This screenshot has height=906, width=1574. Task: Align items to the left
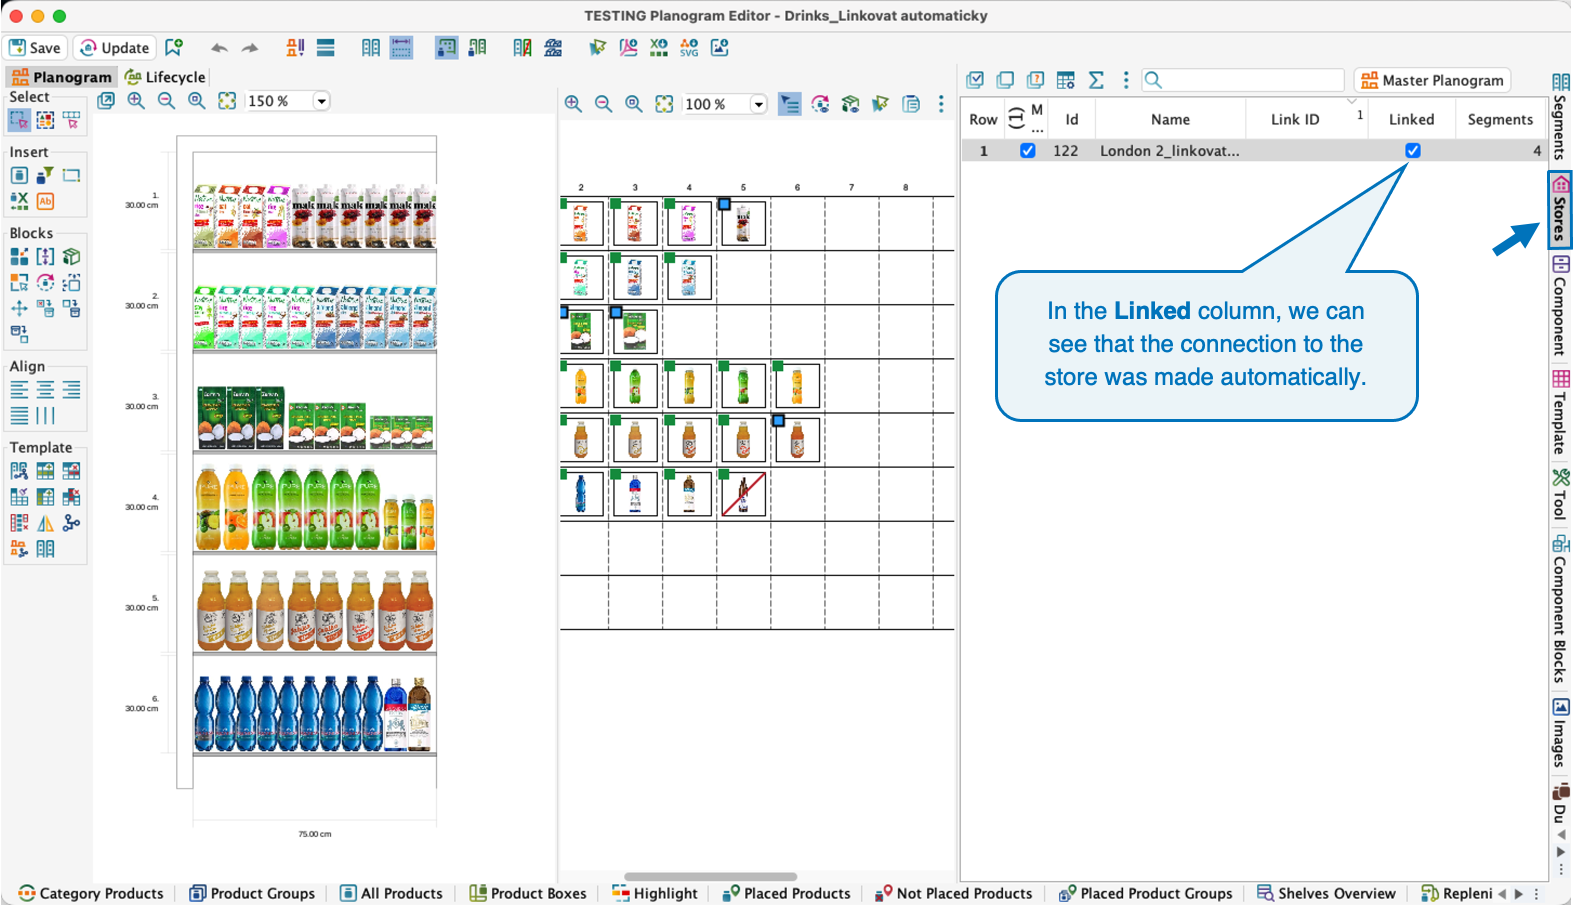(x=19, y=390)
